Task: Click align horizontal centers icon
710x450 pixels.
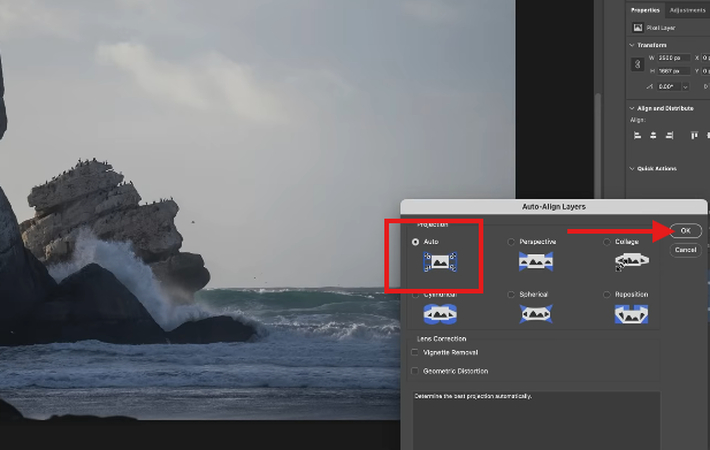Action: 653,135
